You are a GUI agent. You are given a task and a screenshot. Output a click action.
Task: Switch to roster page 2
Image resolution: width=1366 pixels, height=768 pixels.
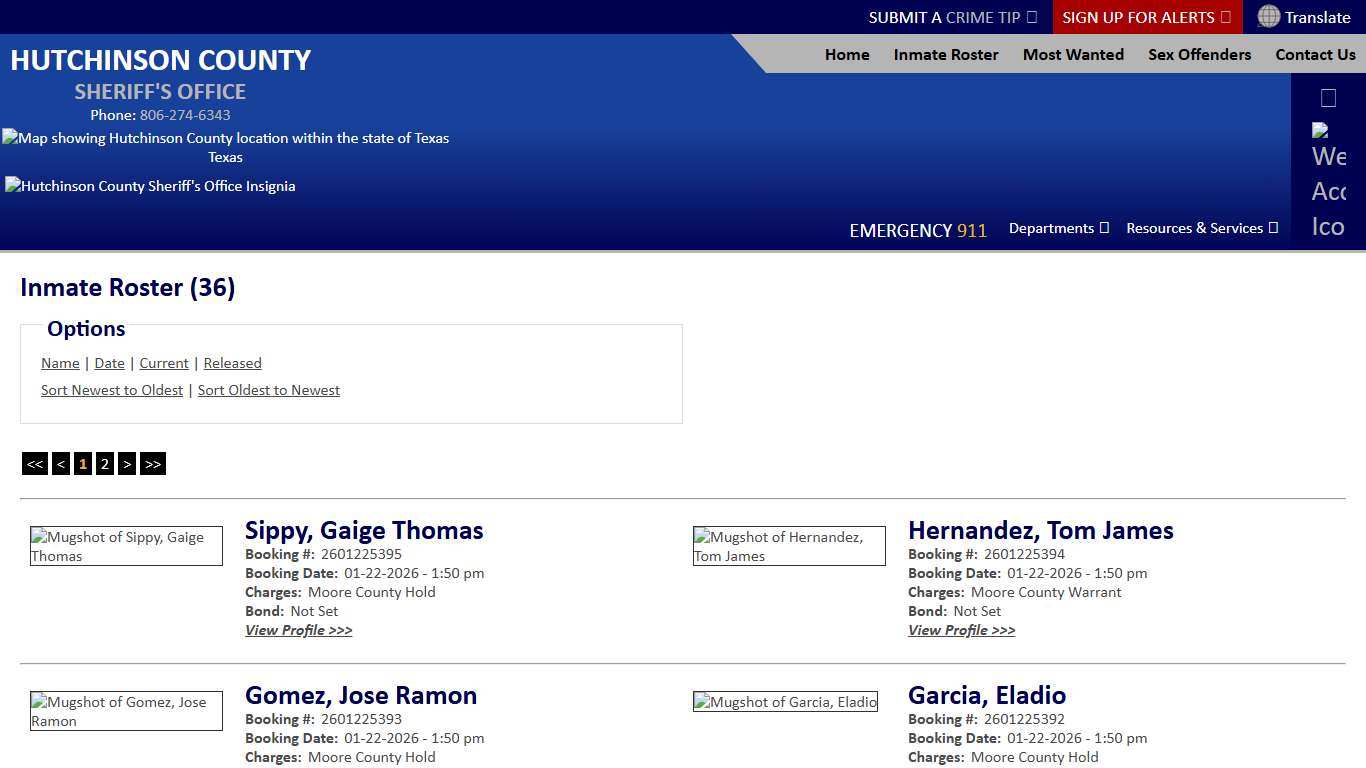tap(105, 463)
